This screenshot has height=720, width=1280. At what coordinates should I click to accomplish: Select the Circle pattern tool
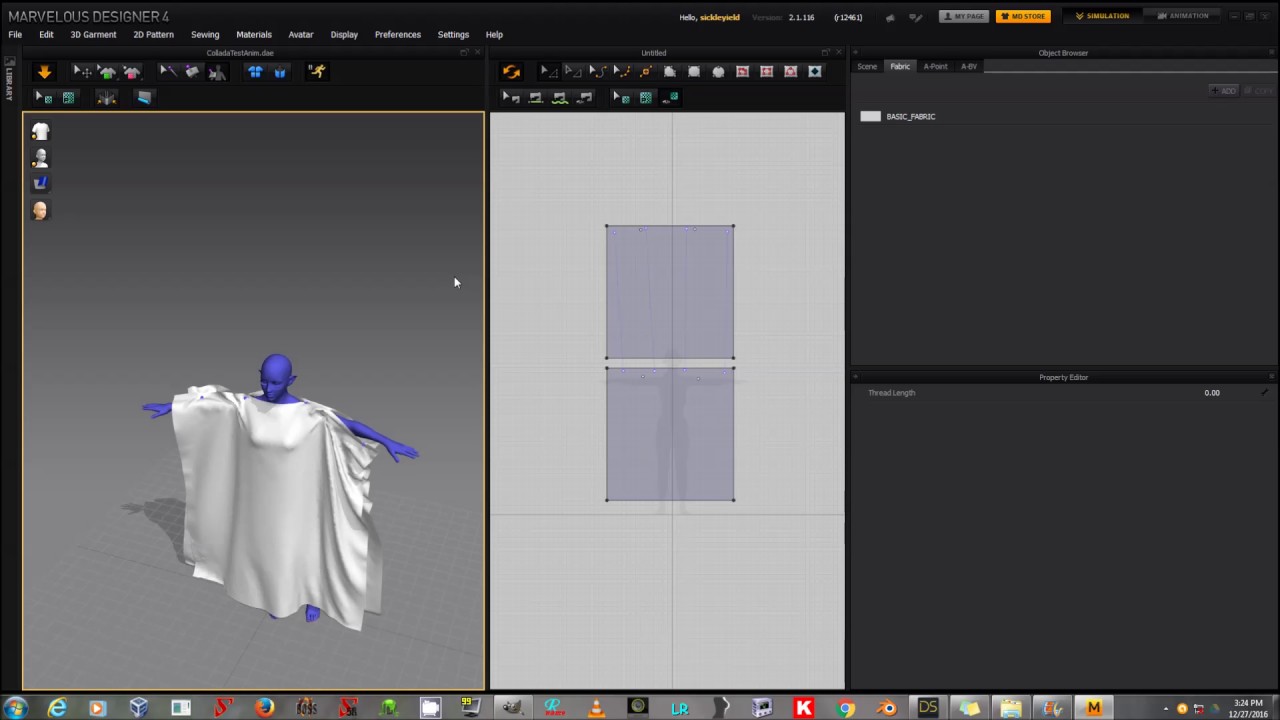(718, 72)
